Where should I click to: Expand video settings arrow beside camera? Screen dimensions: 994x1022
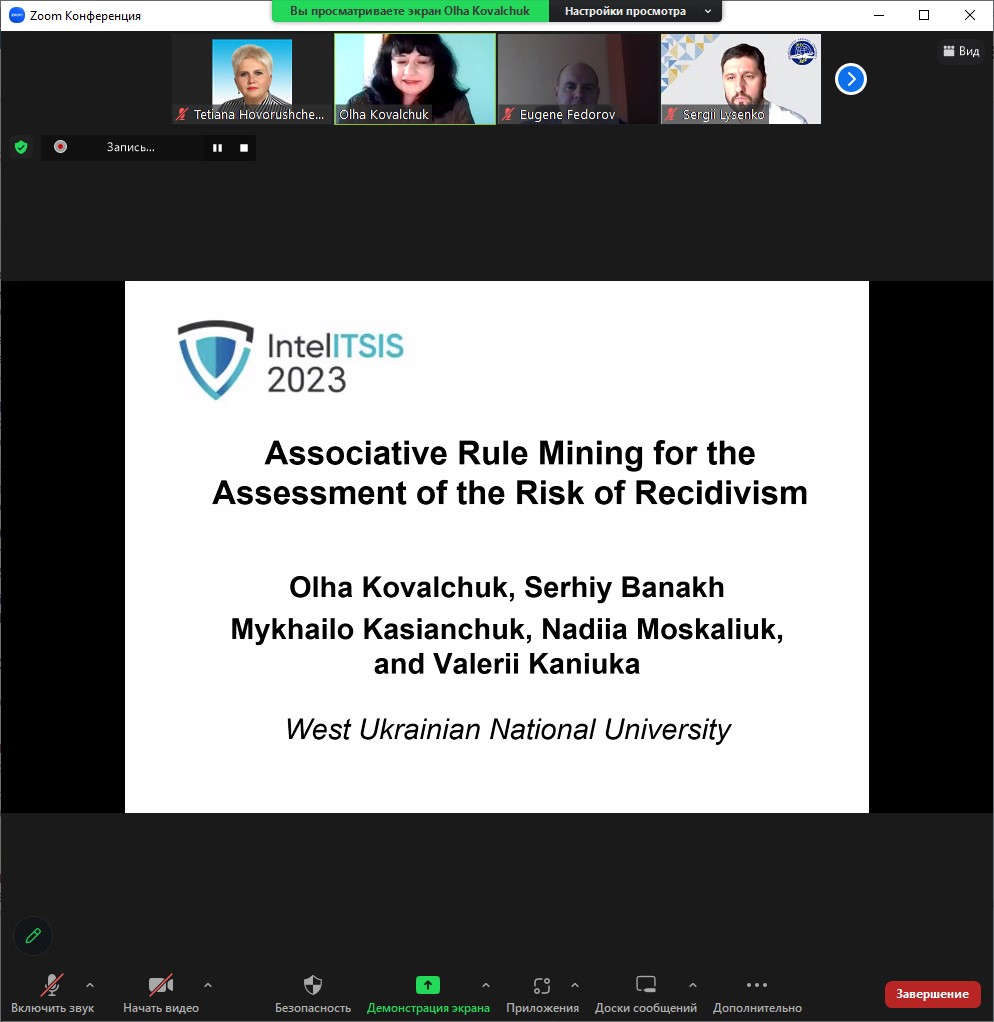click(208, 985)
